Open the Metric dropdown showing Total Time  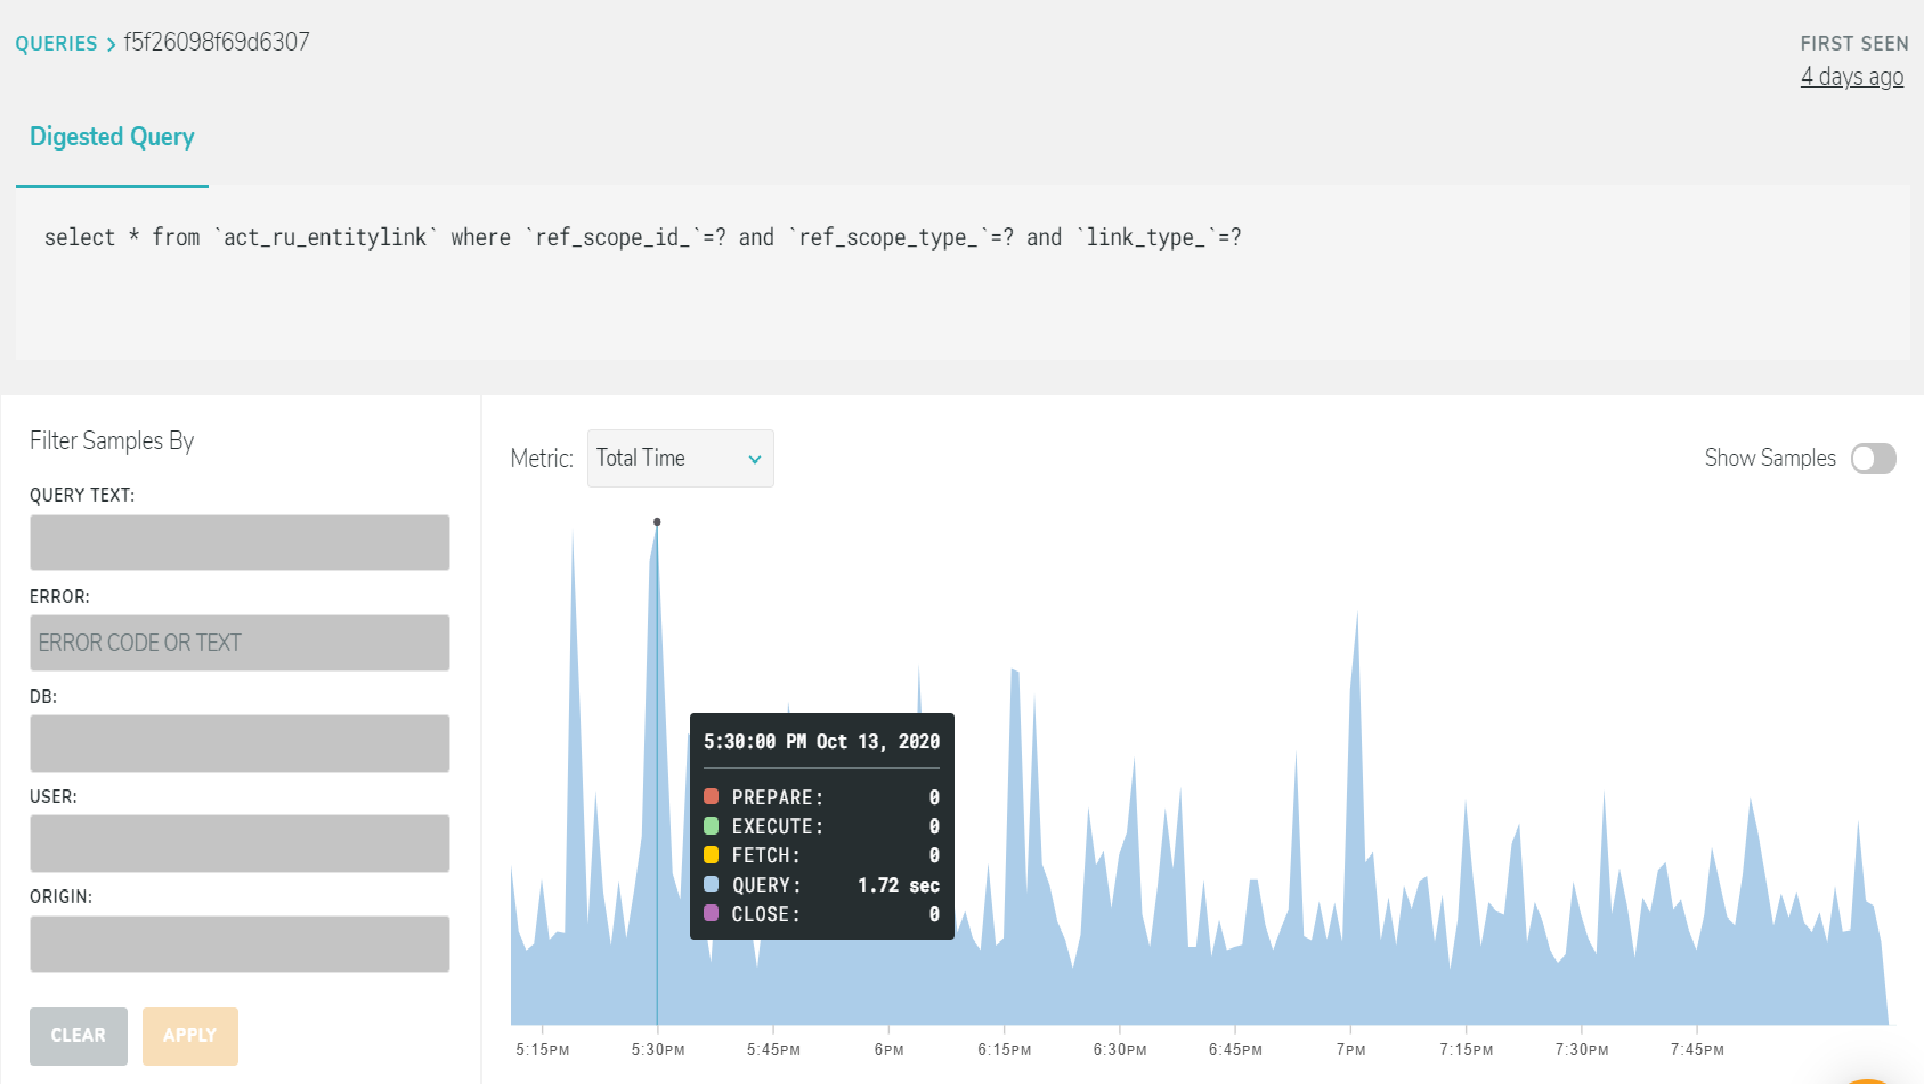(680, 458)
